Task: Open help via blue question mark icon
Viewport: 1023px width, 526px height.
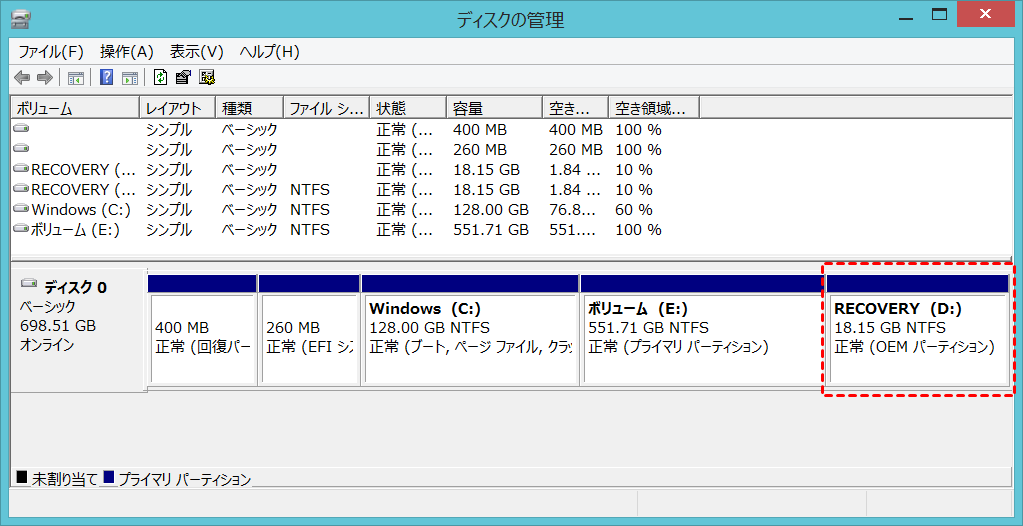Action: (x=106, y=78)
